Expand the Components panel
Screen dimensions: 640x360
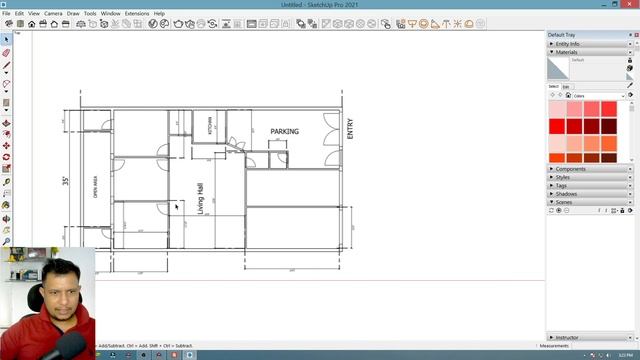[x=589, y=169]
